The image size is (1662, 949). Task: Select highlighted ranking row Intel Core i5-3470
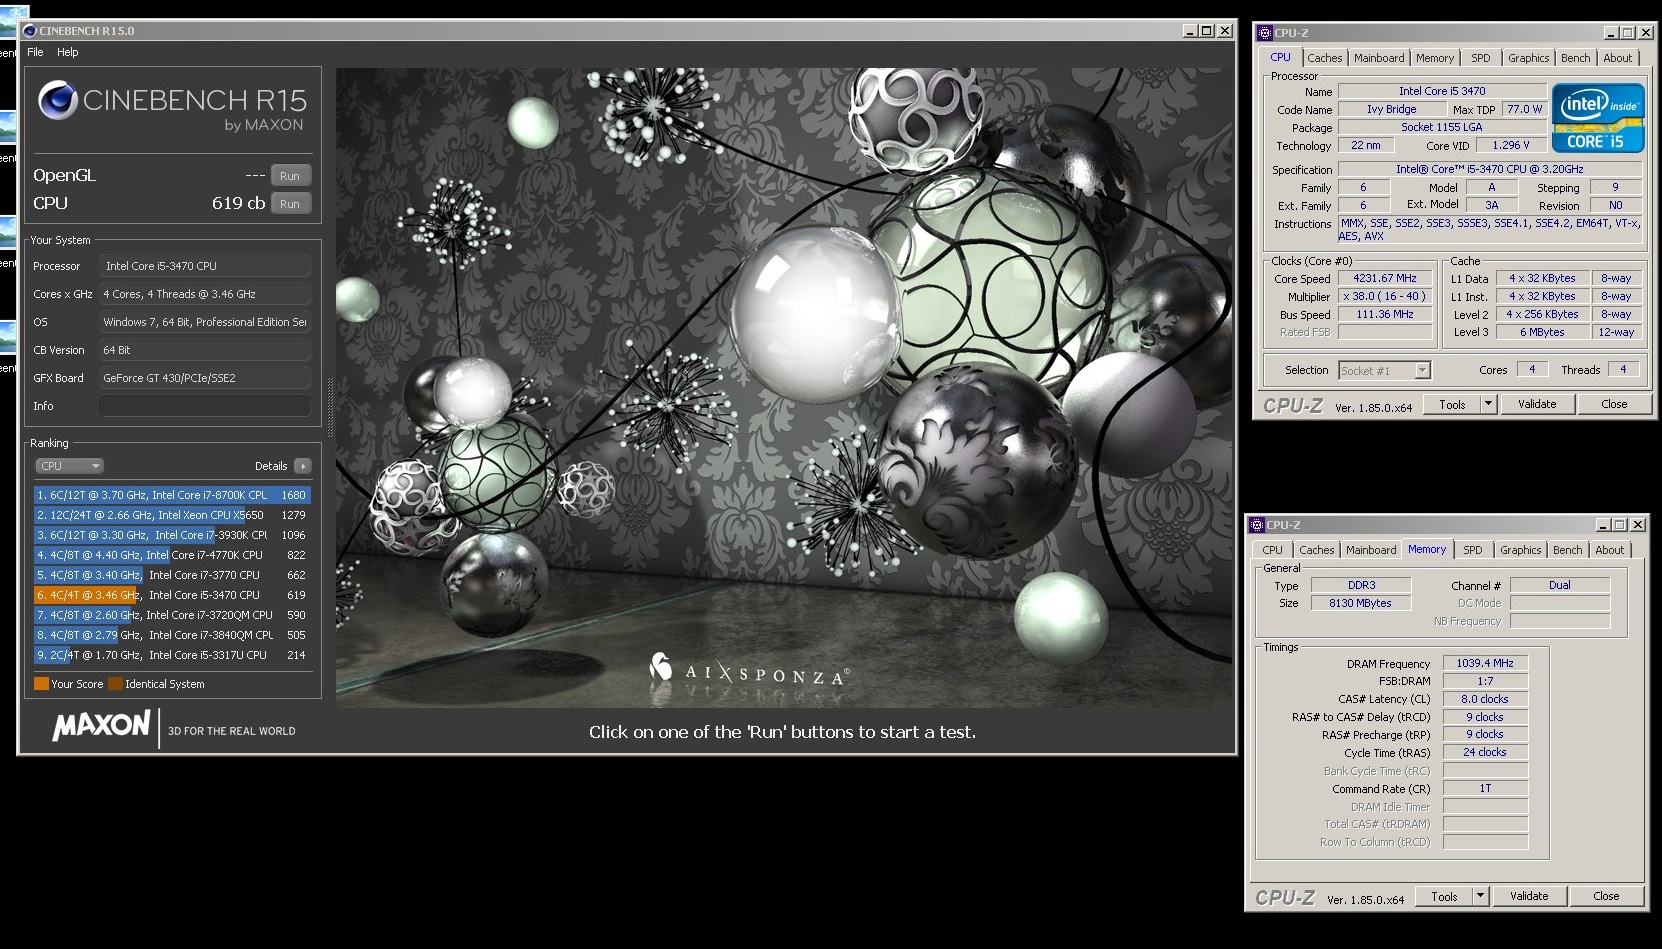[171, 595]
